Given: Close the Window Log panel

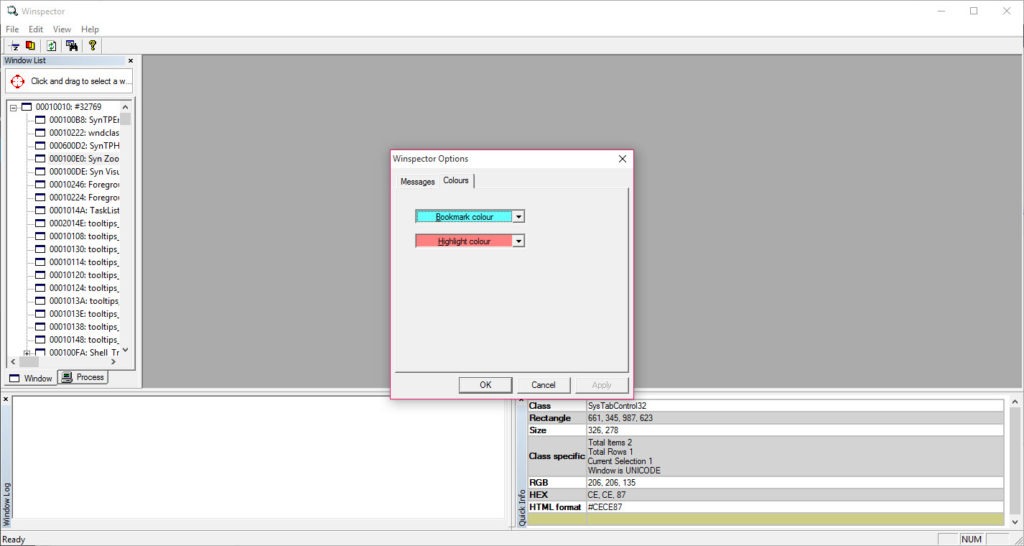Looking at the screenshot, I should tap(6, 400).
